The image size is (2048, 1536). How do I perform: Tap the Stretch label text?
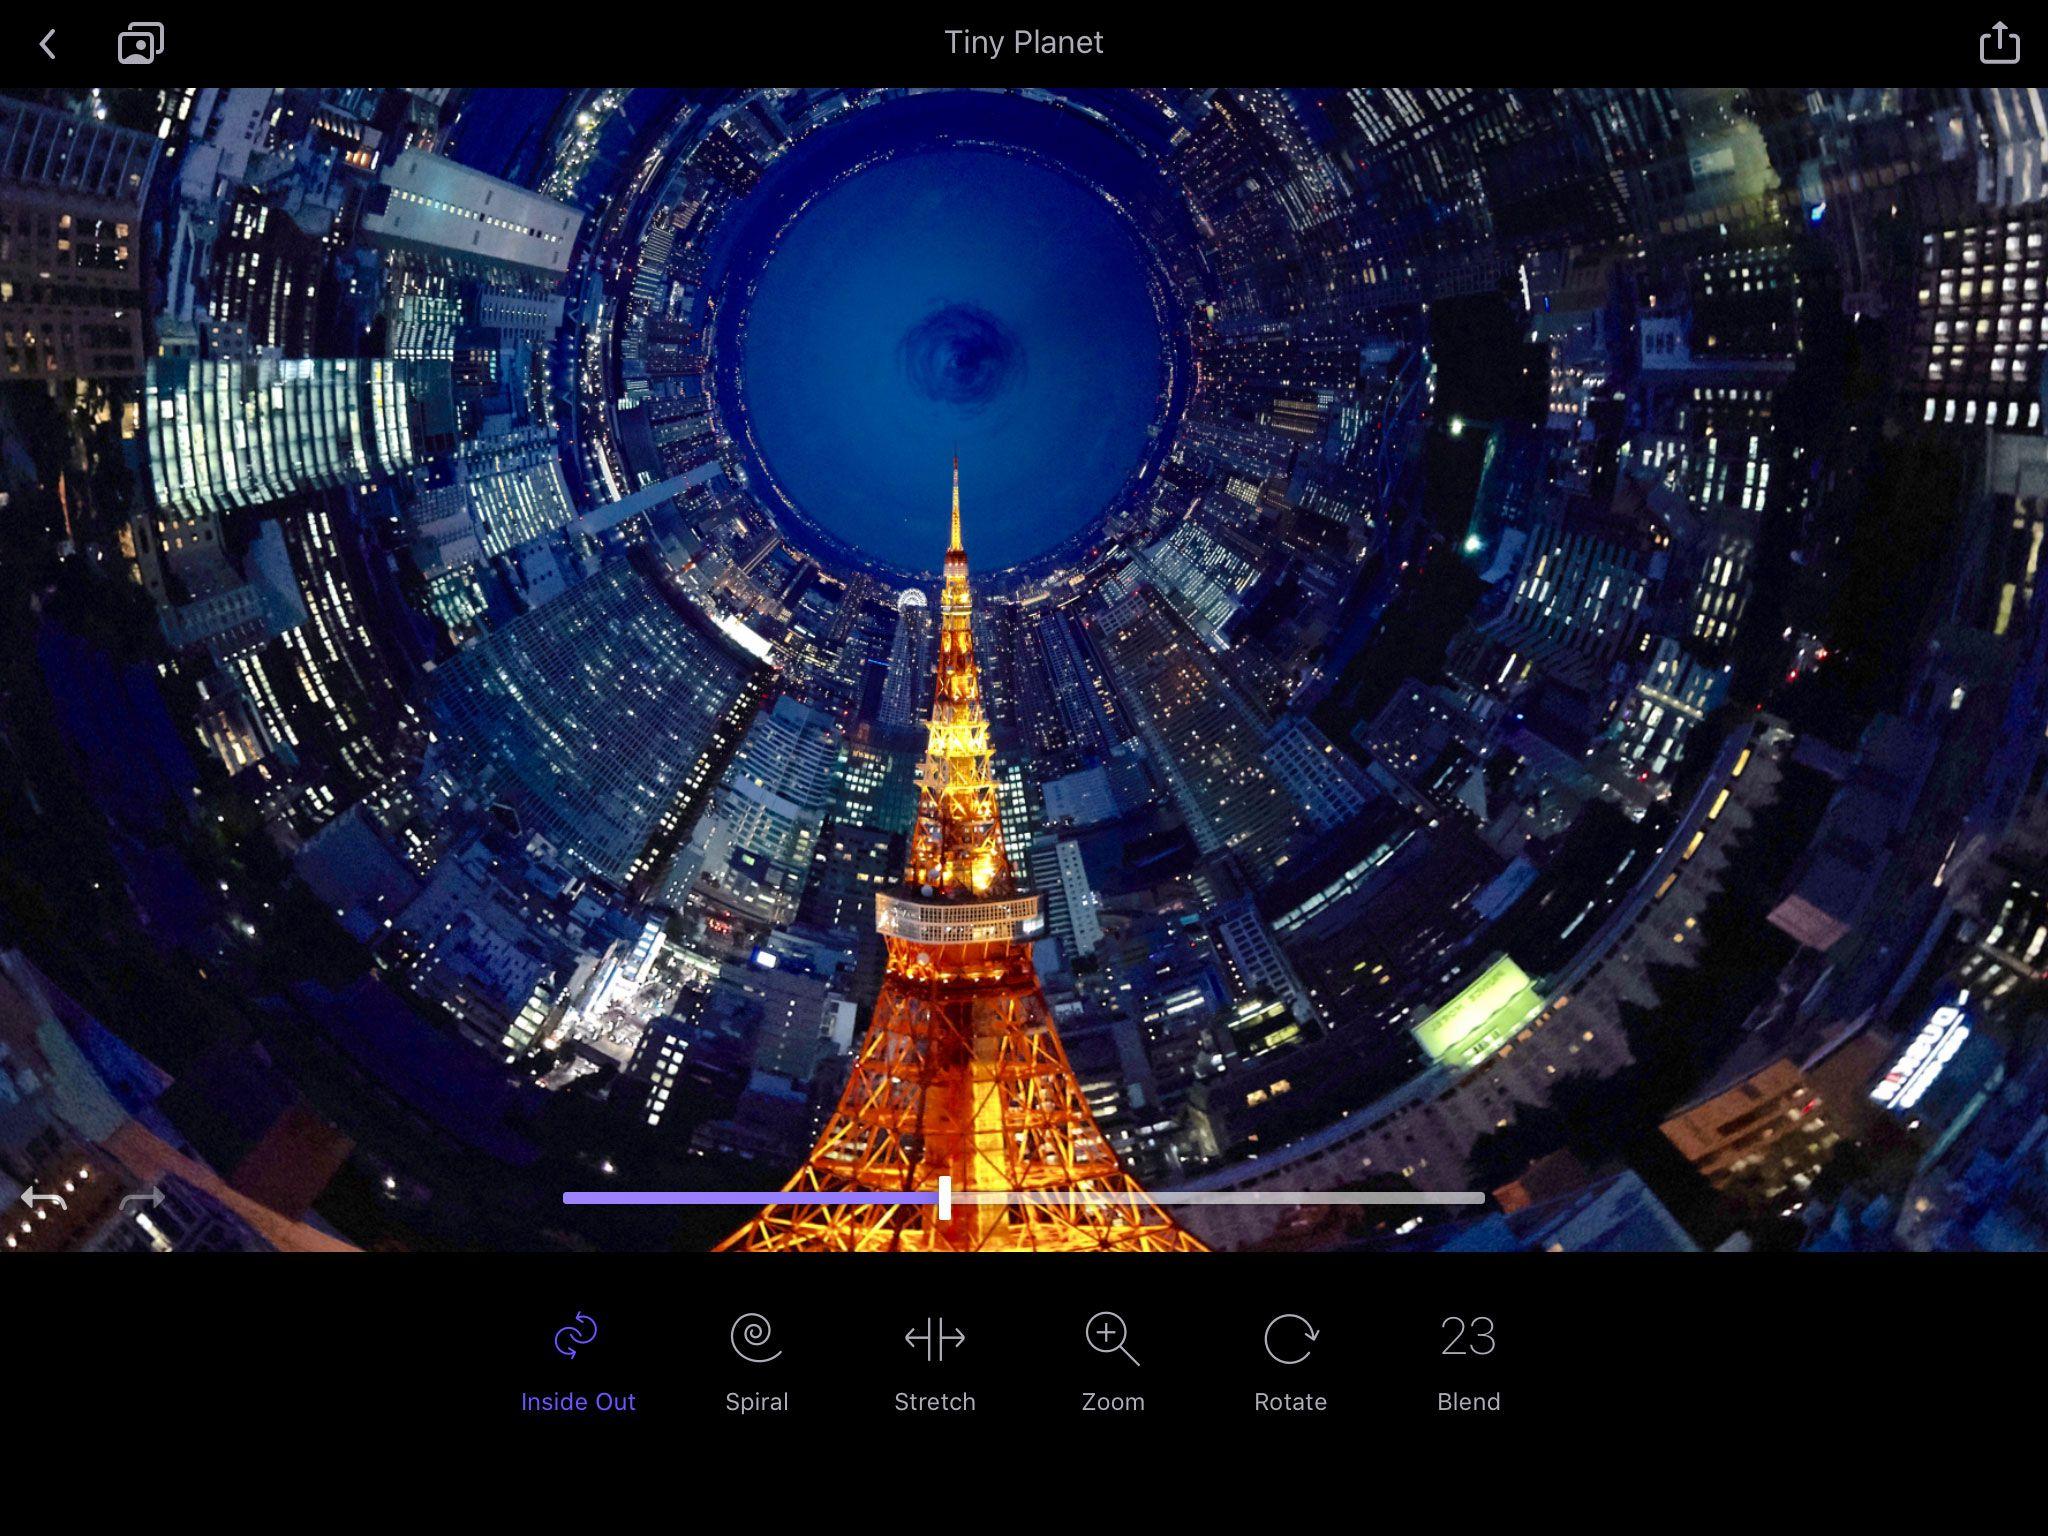coord(935,1401)
